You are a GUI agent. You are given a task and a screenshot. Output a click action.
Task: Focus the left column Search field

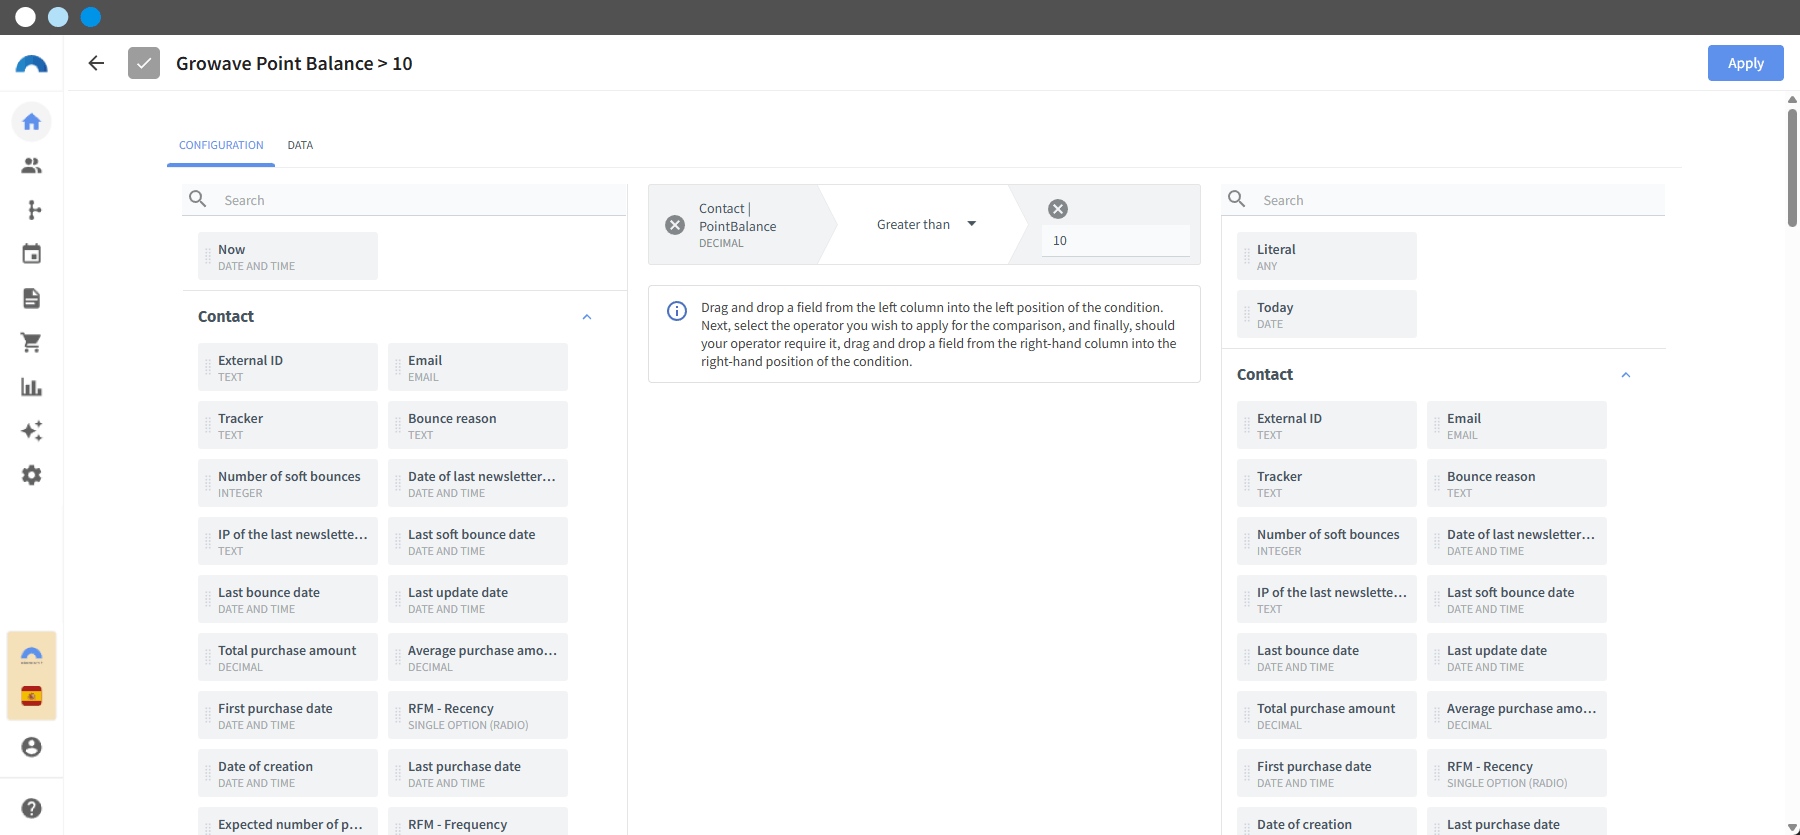coord(405,200)
